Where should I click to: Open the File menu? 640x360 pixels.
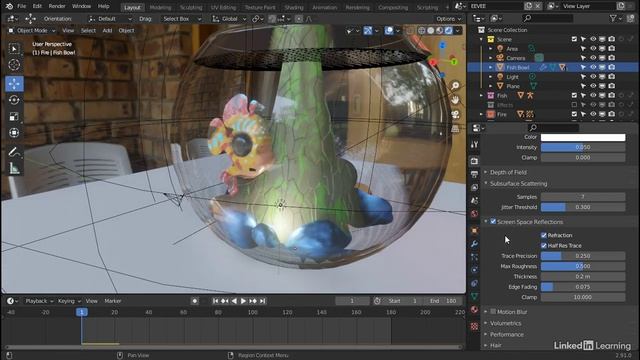[x=21, y=7]
